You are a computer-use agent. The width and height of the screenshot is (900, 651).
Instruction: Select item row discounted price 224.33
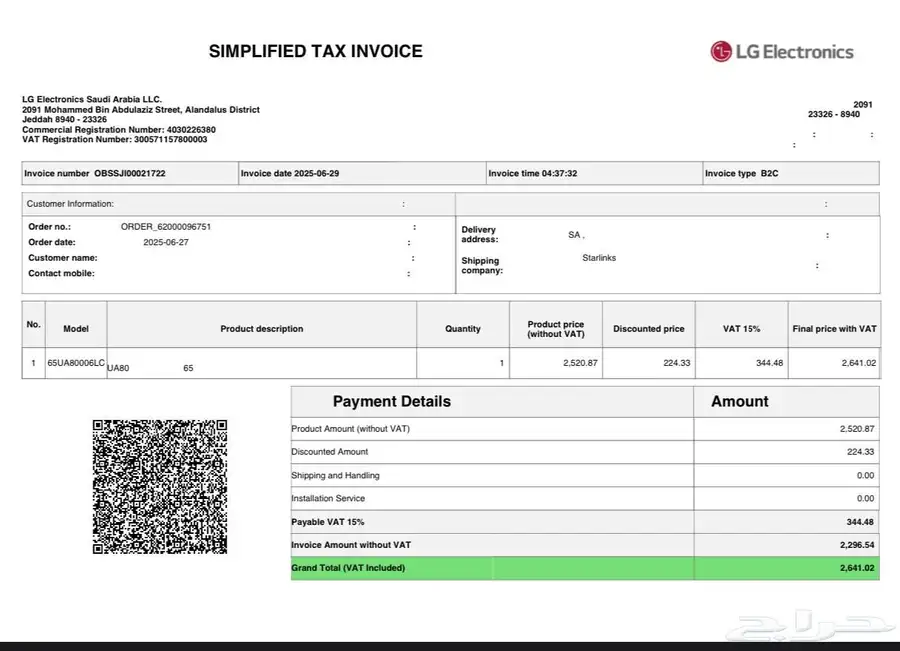677,363
